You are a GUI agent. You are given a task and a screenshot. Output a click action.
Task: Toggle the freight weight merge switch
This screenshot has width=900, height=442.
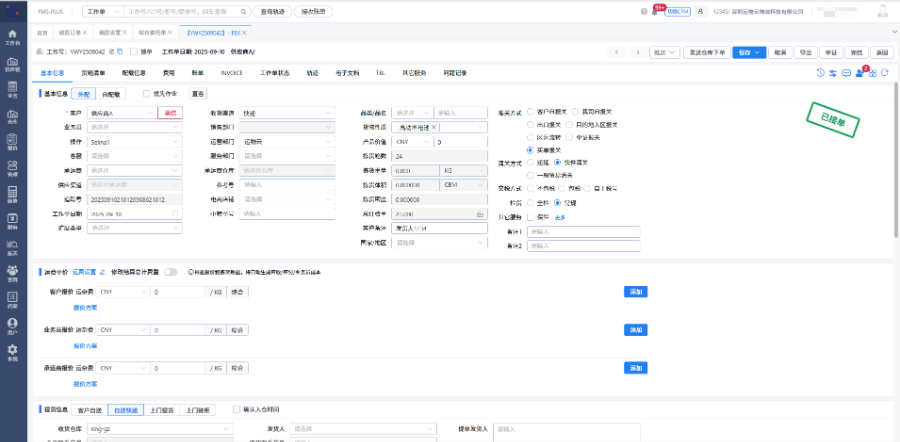tap(171, 271)
